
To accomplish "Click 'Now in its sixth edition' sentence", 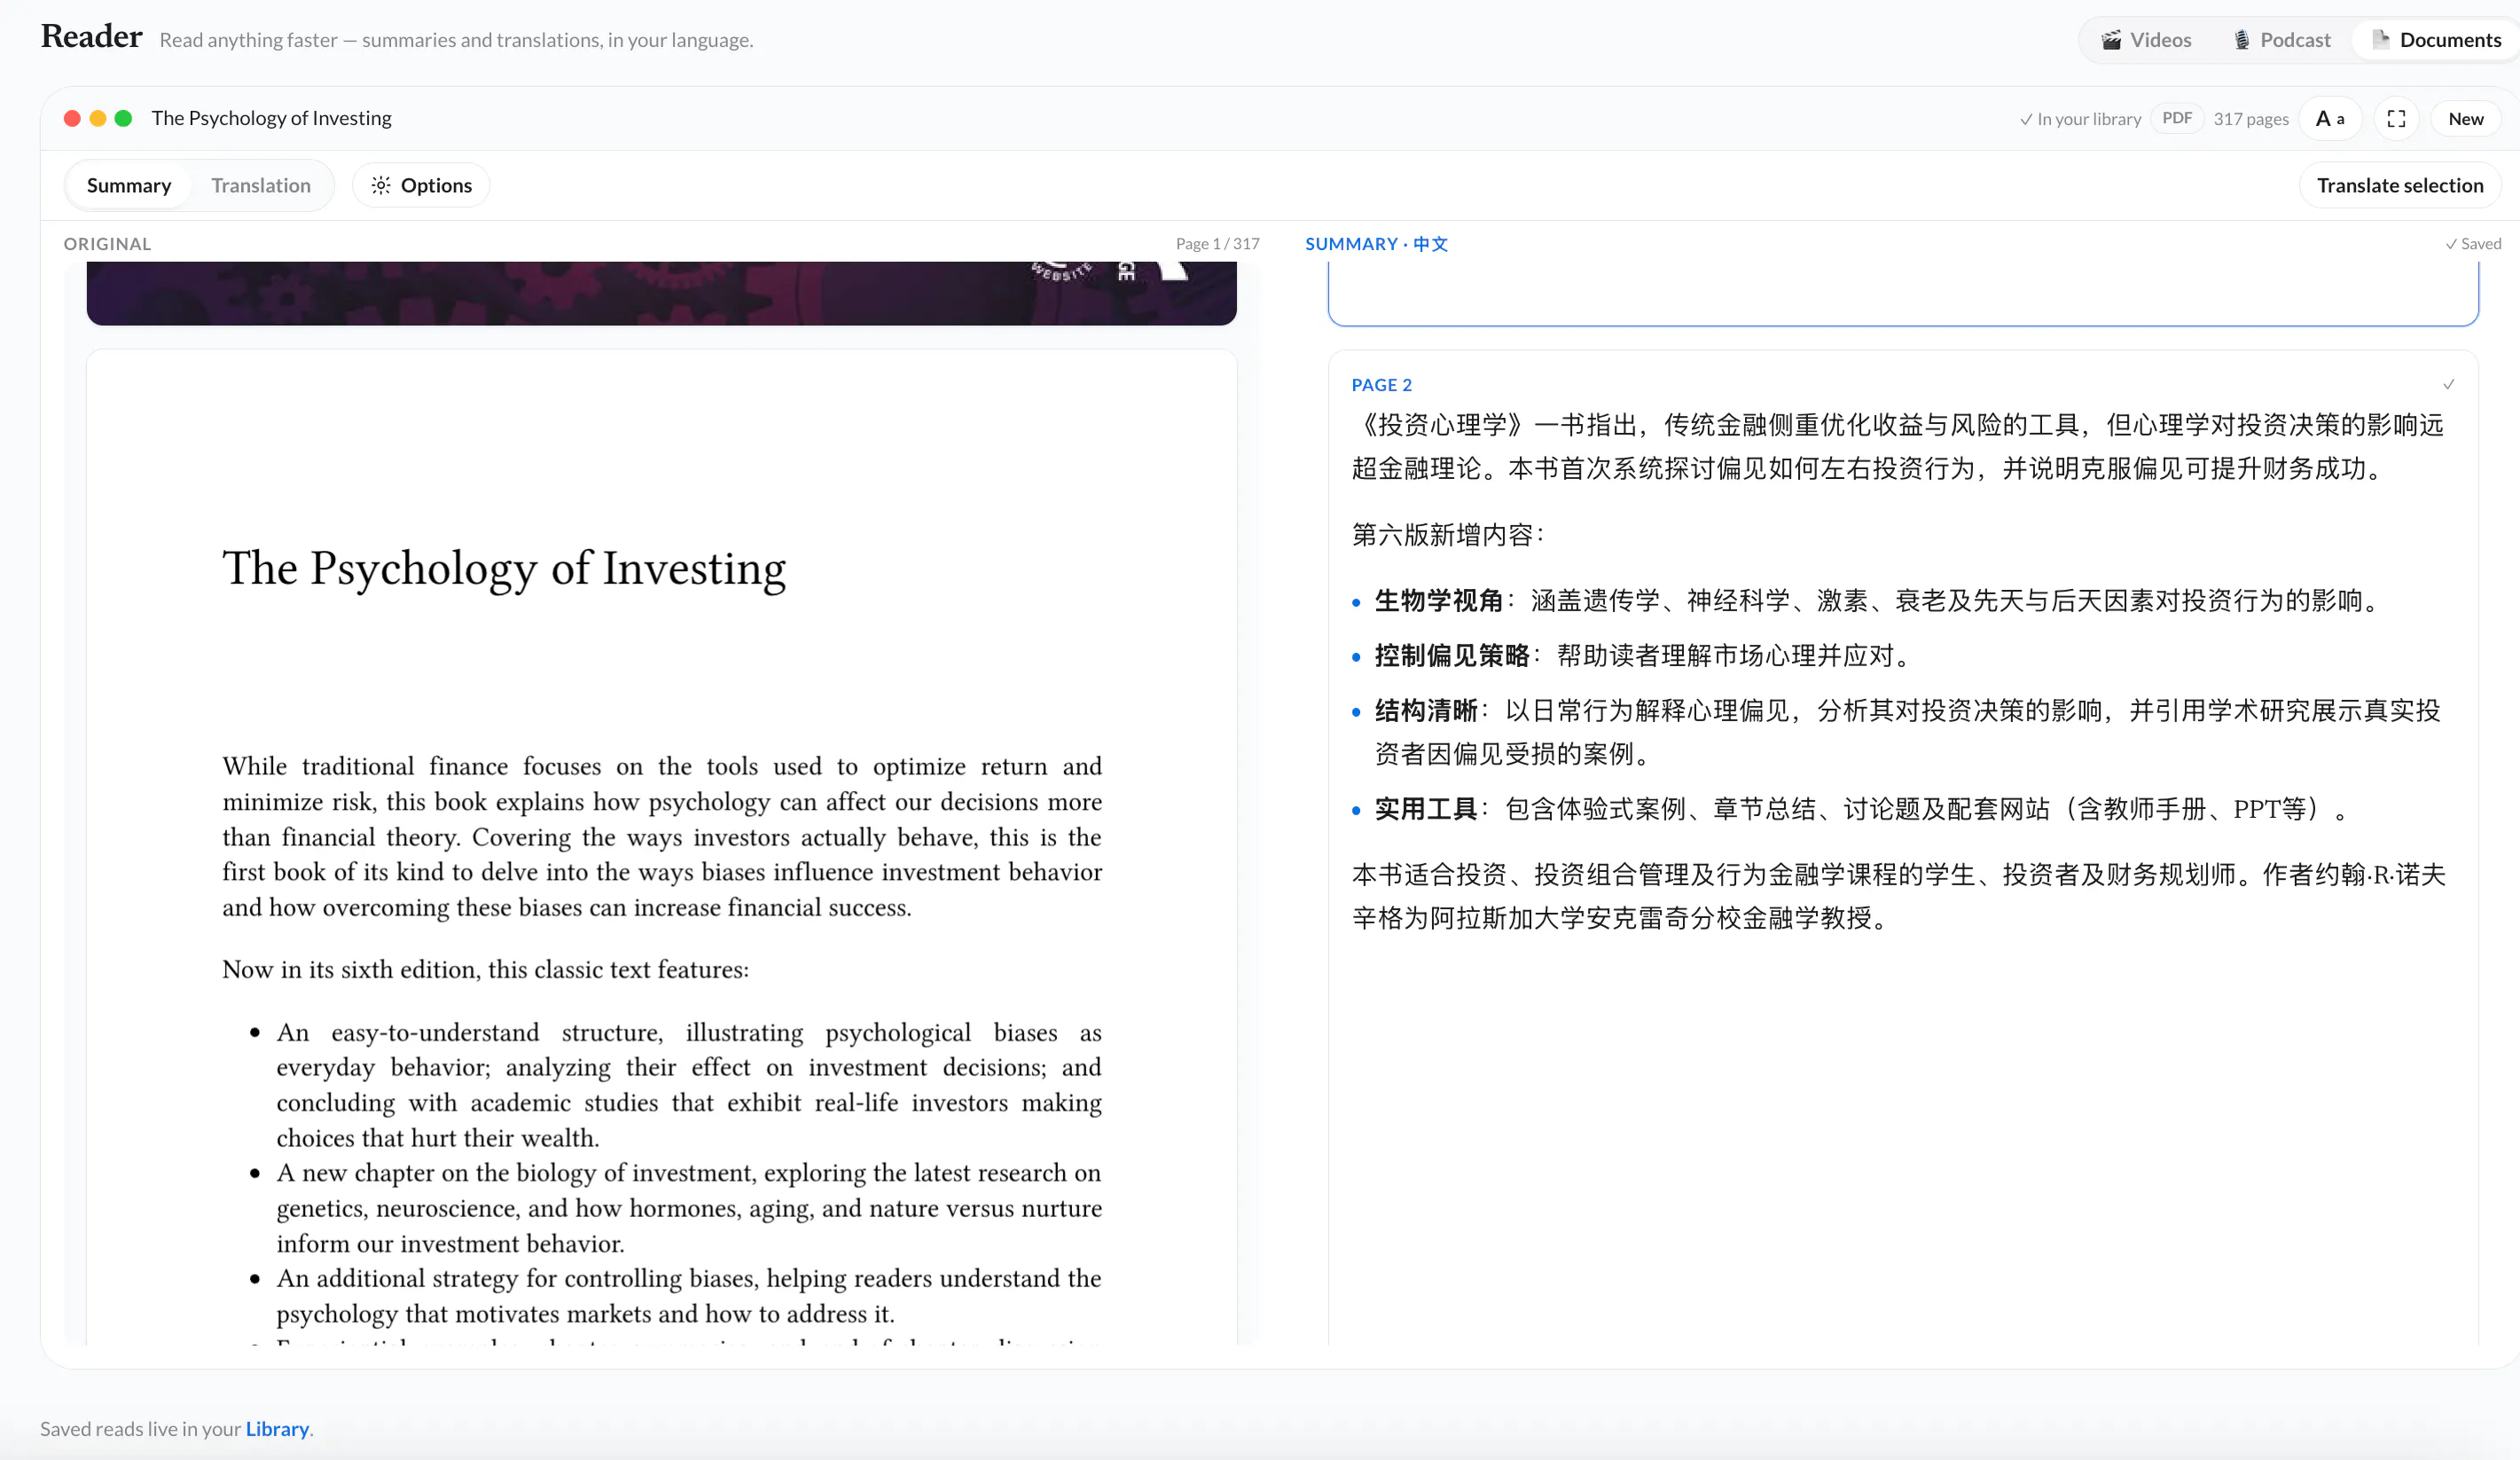I will pos(485,970).
